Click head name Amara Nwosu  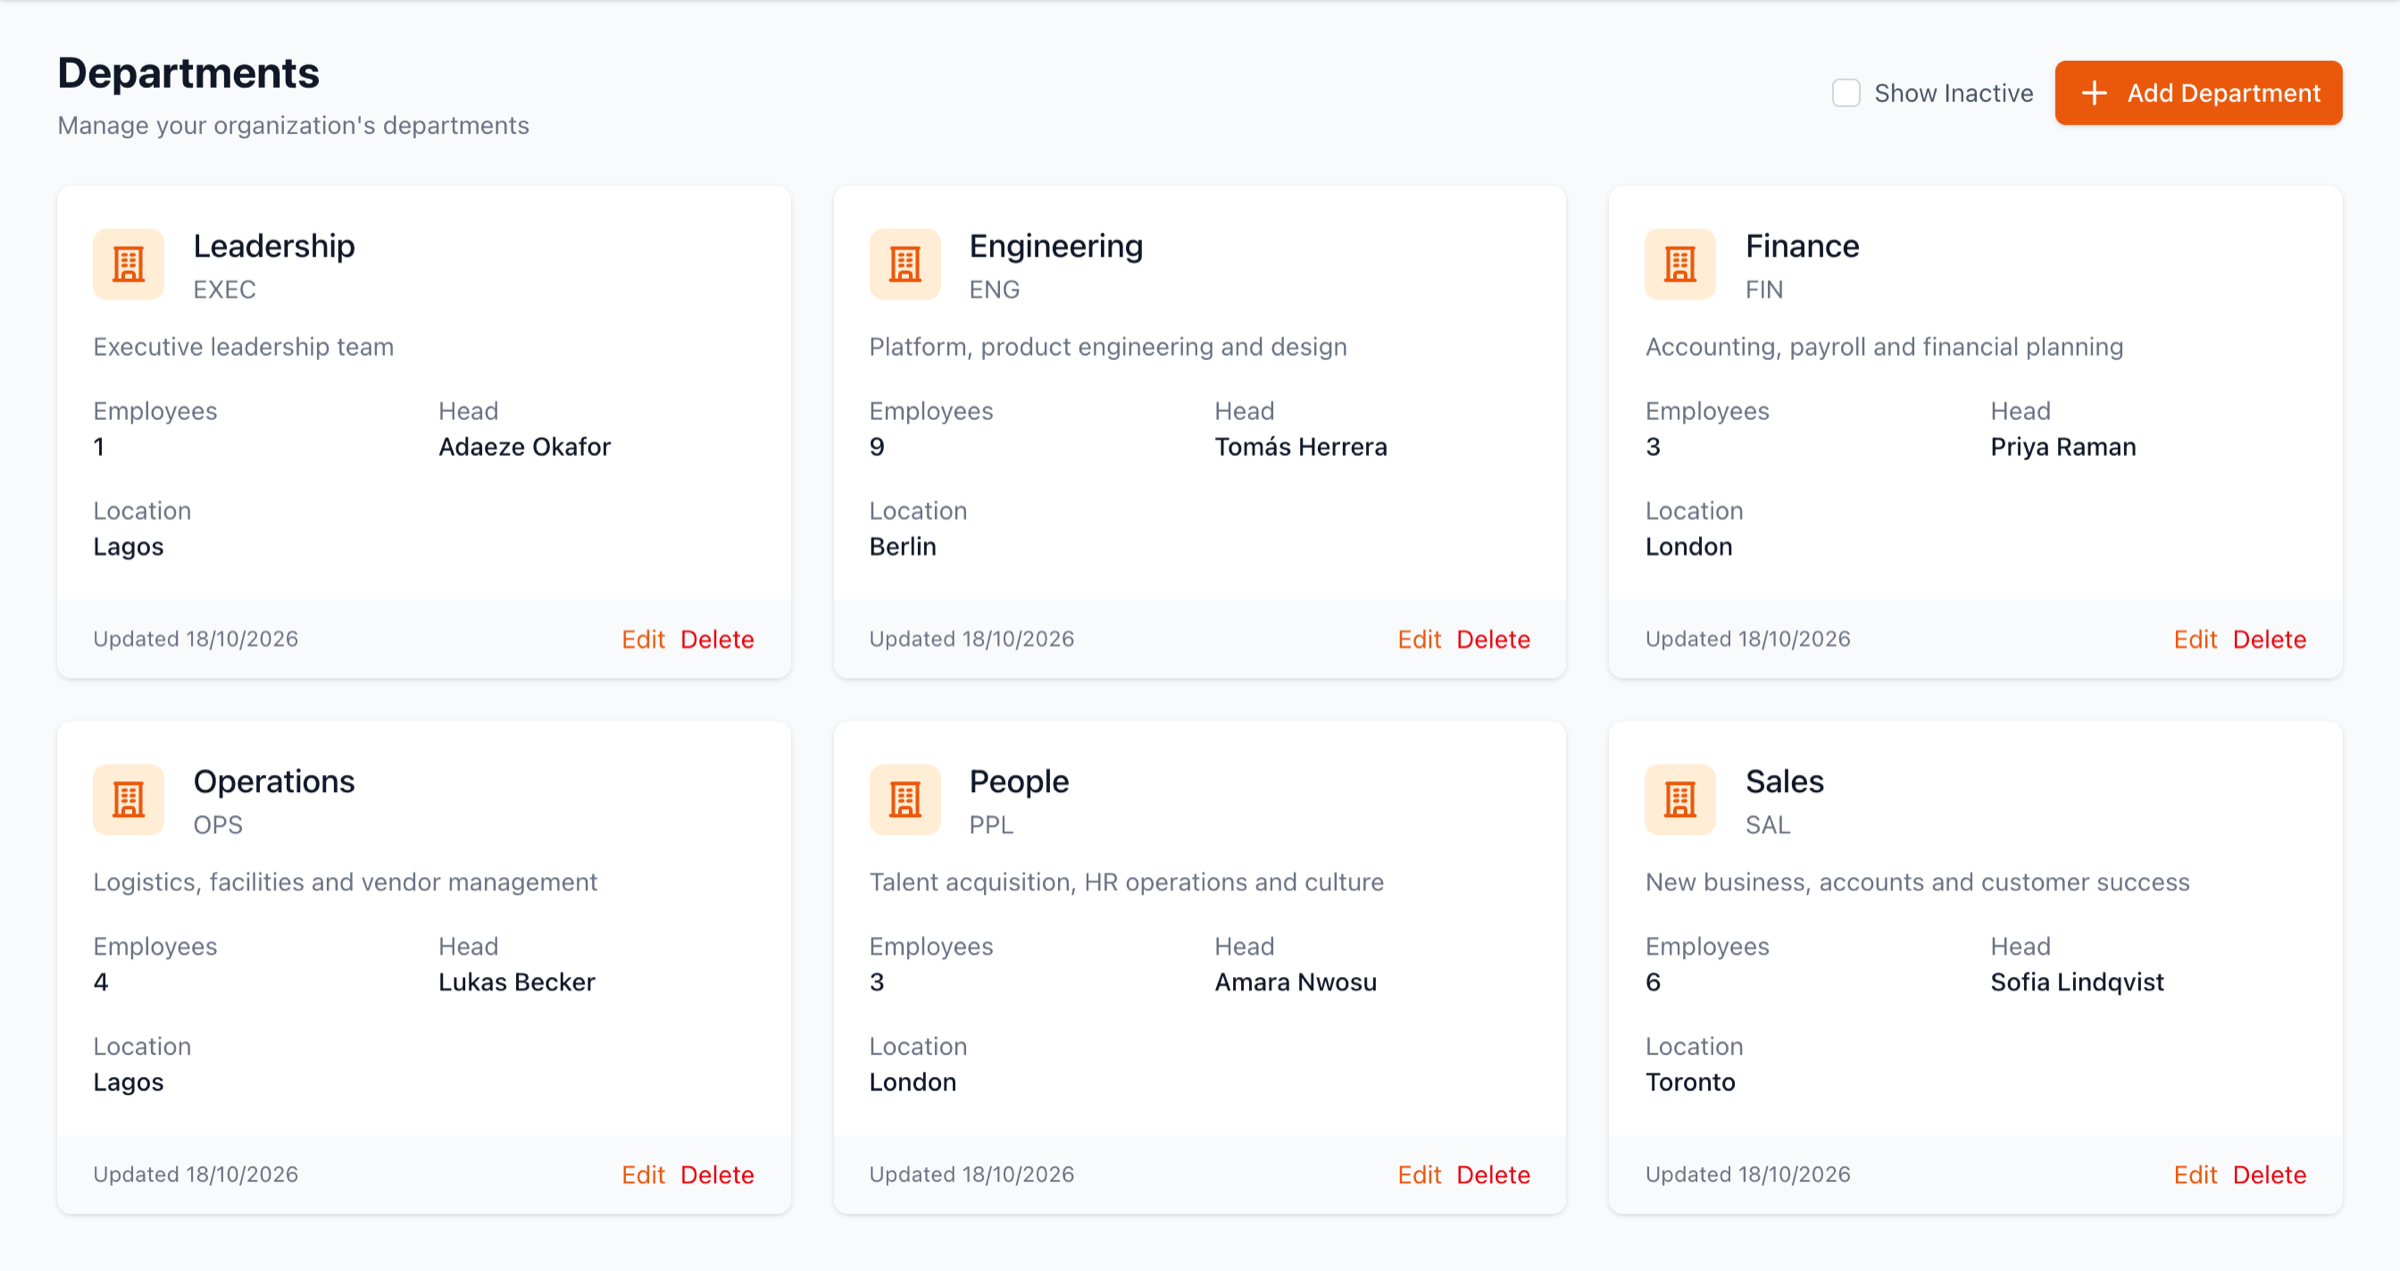pyautogui.click(x=1296, y=982)
